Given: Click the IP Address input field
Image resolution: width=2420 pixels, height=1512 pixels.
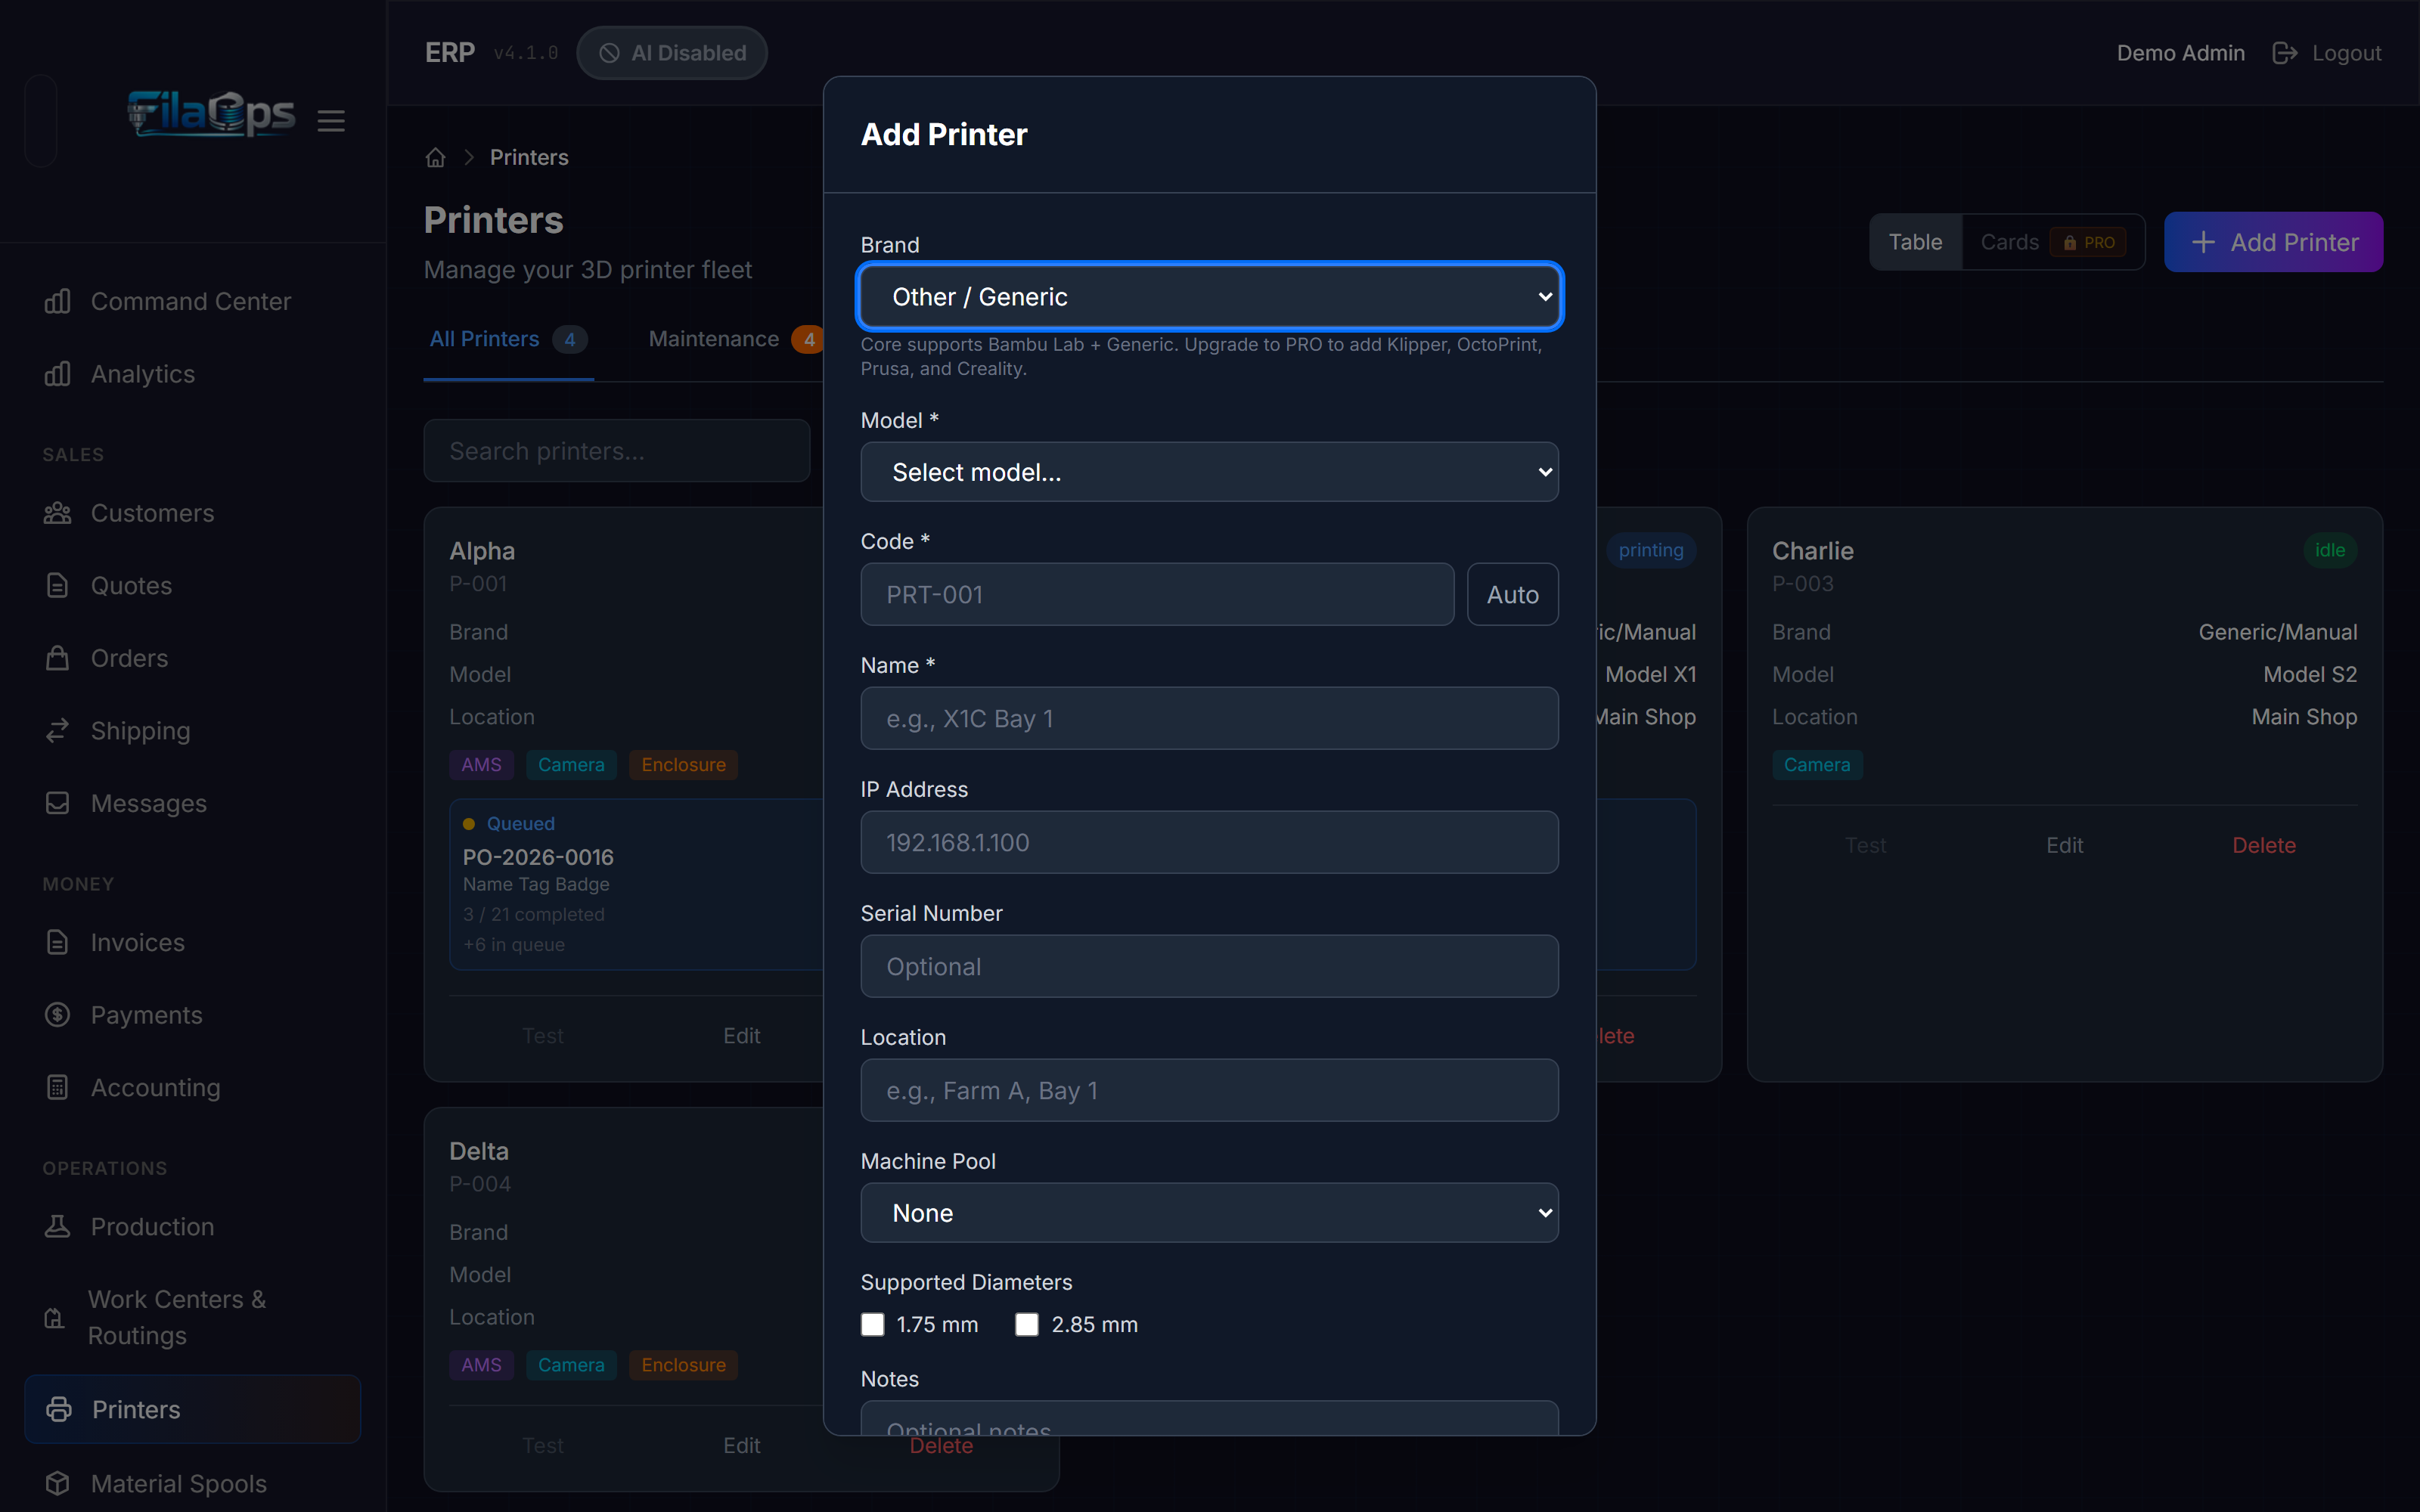Looking at the screenshot, I should pyautogui.click(x=1209, y=842).
